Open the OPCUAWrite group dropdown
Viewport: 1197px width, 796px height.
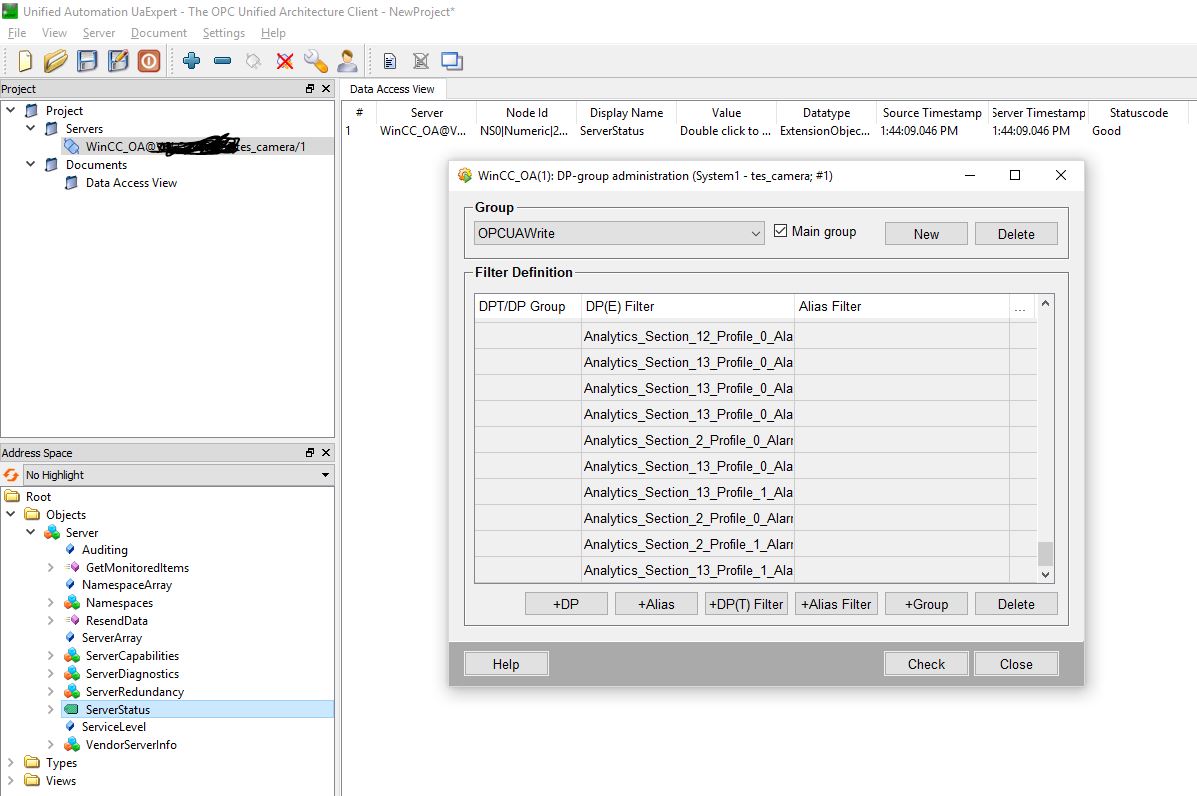tap(755, 233)
